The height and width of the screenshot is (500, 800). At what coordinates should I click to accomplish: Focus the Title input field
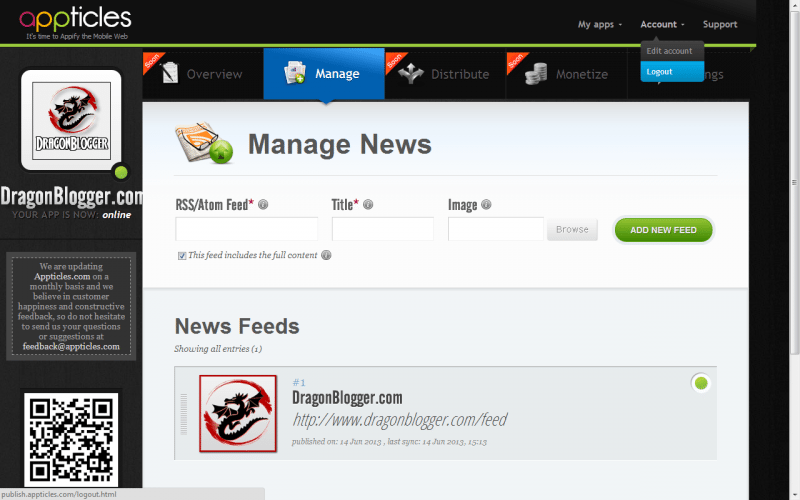[383, 229]
